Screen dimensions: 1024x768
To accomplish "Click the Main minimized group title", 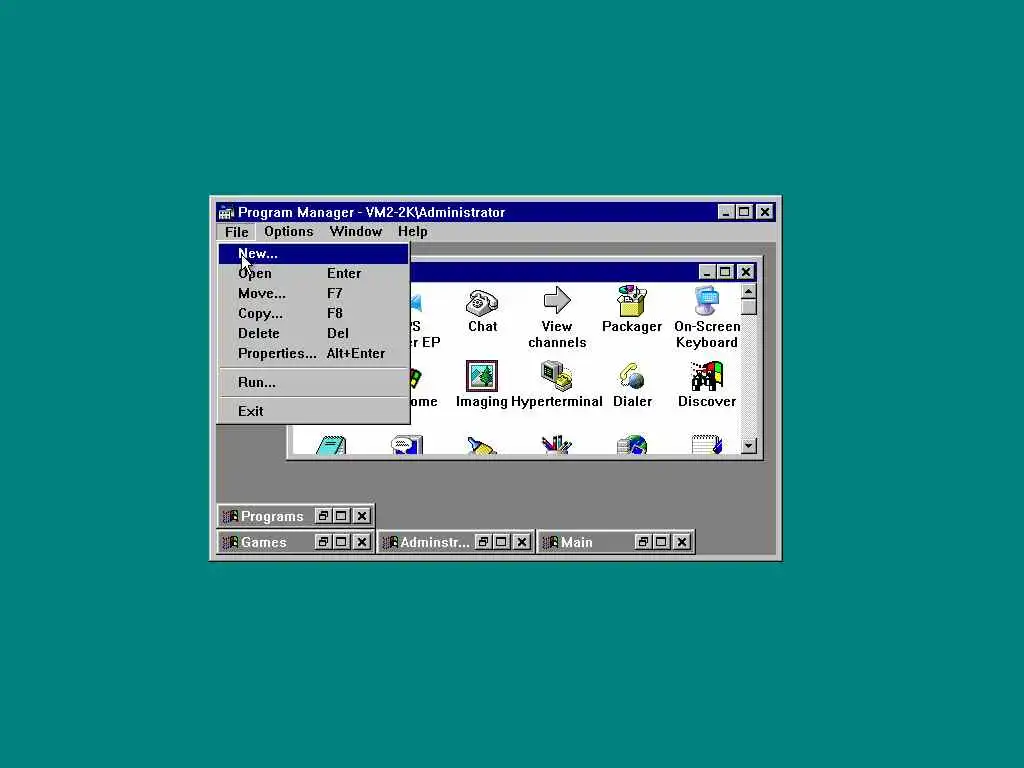I will click(577, 543).
